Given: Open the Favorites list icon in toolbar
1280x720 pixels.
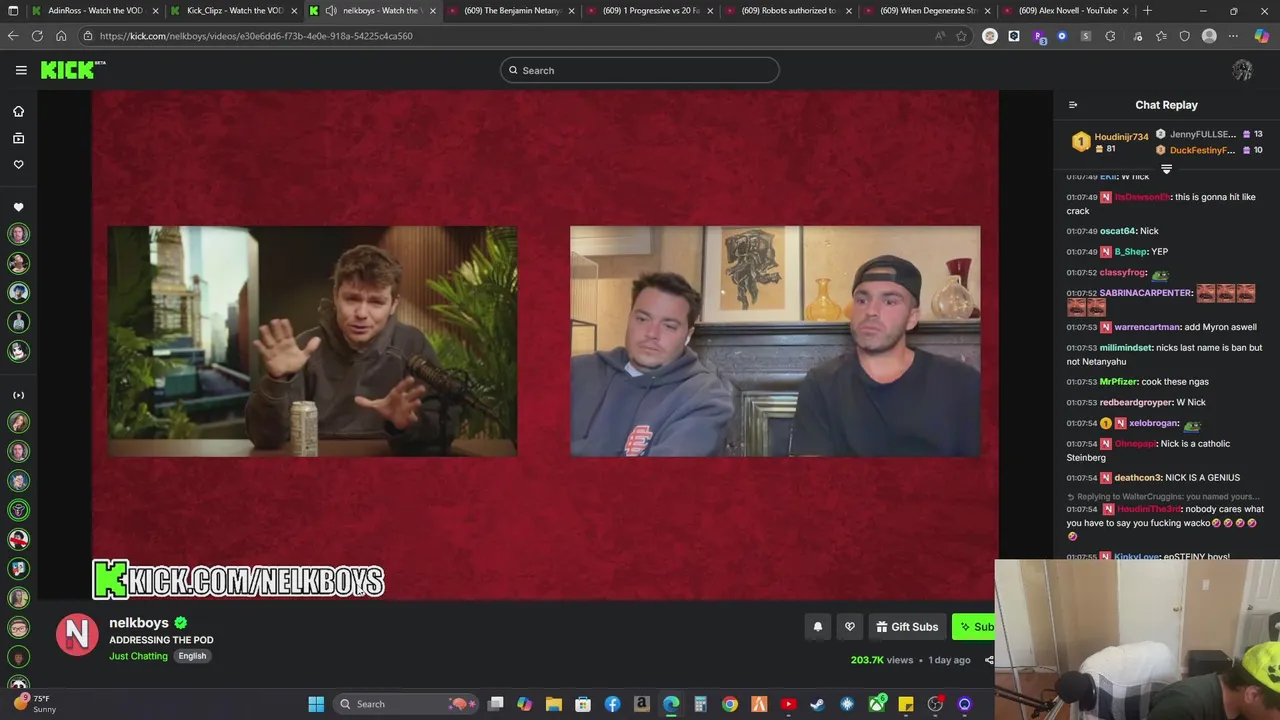Looking at the screenshot, I should [x=1161, y=36].
